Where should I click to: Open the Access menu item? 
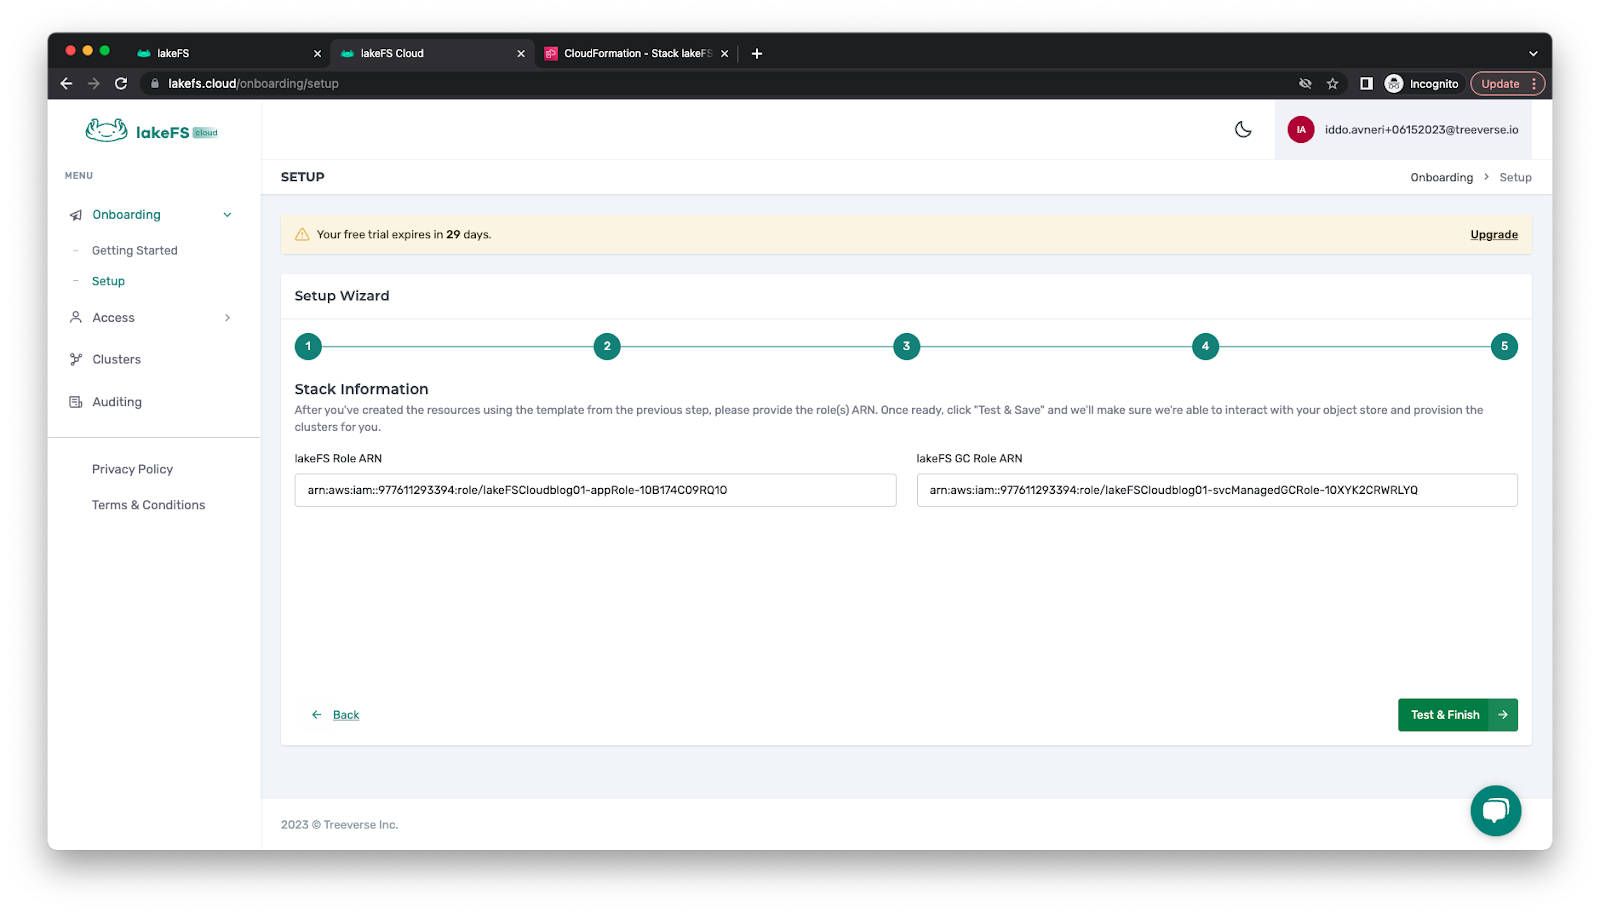coord(113,318)
